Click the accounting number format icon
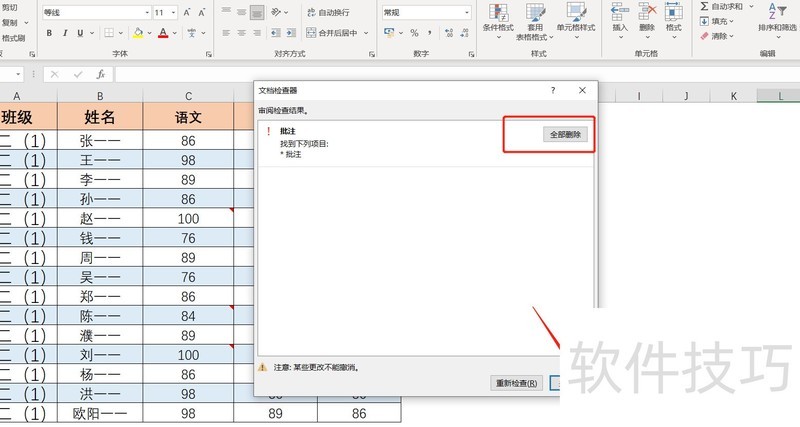 pyautogui.click(x=389, y=33)
